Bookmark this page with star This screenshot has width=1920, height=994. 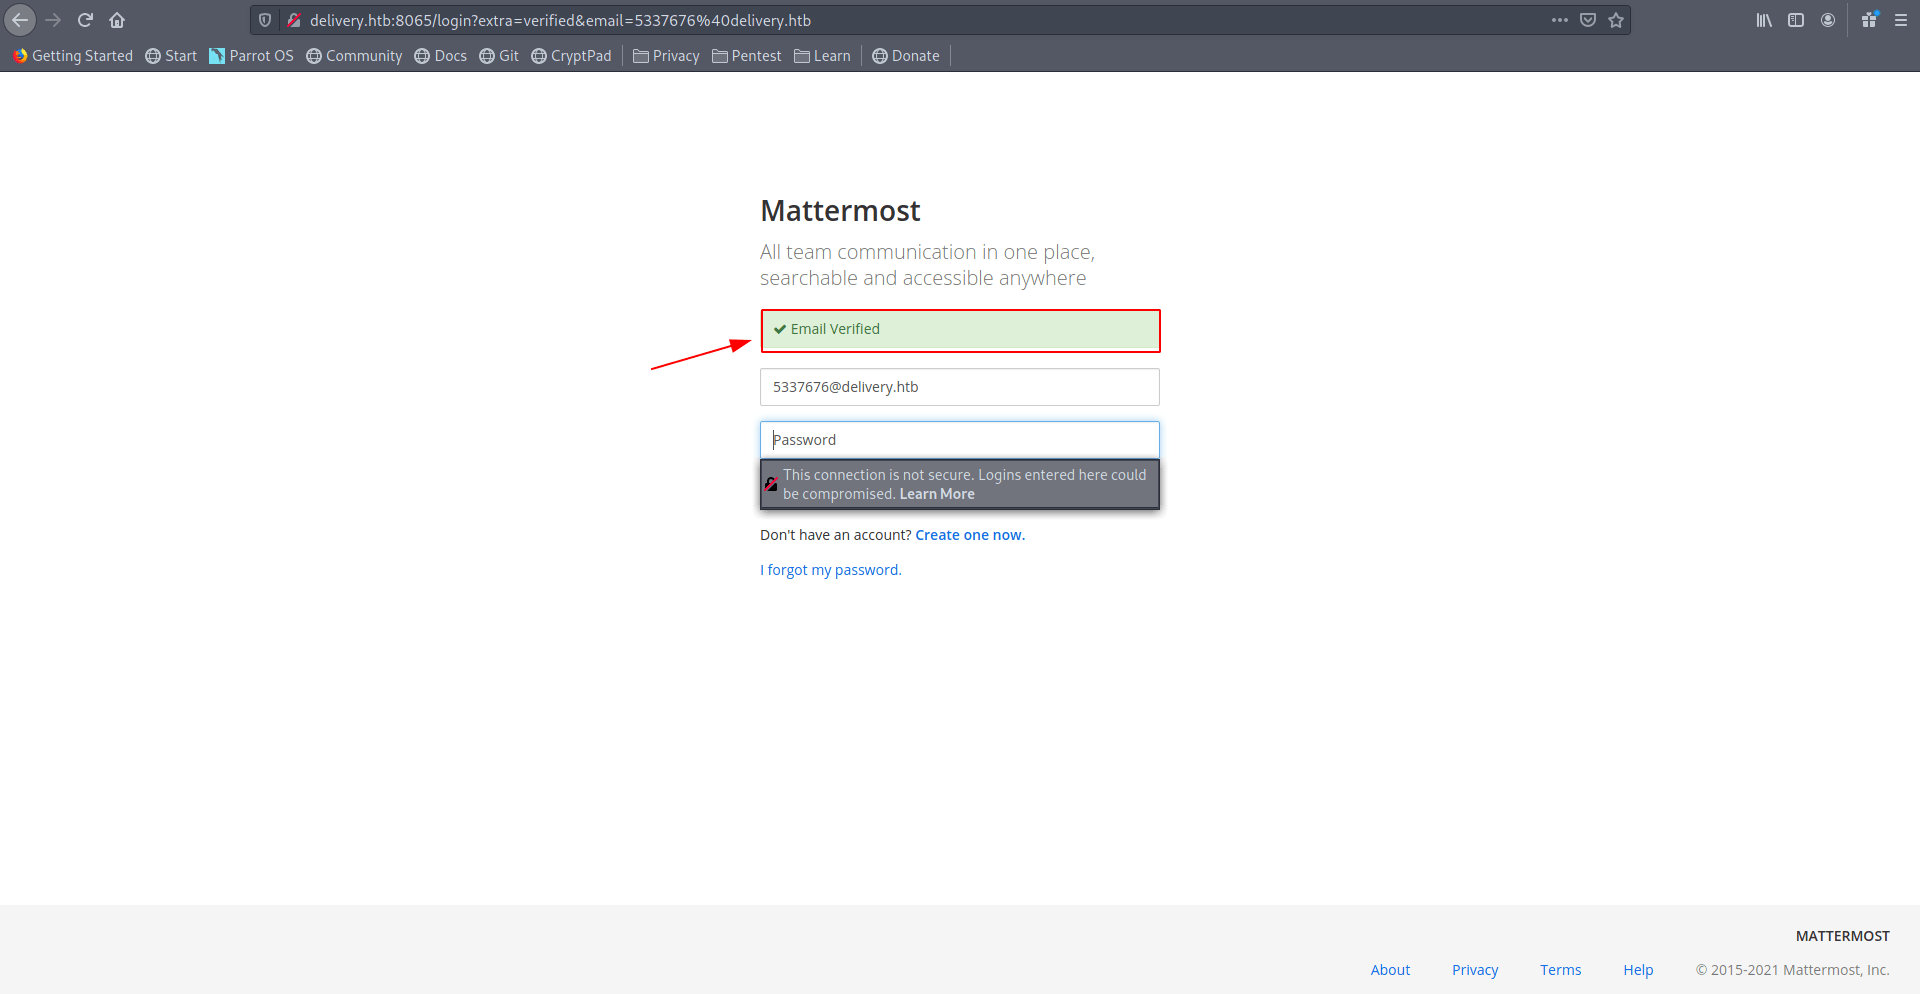[x=1616, y=20]
